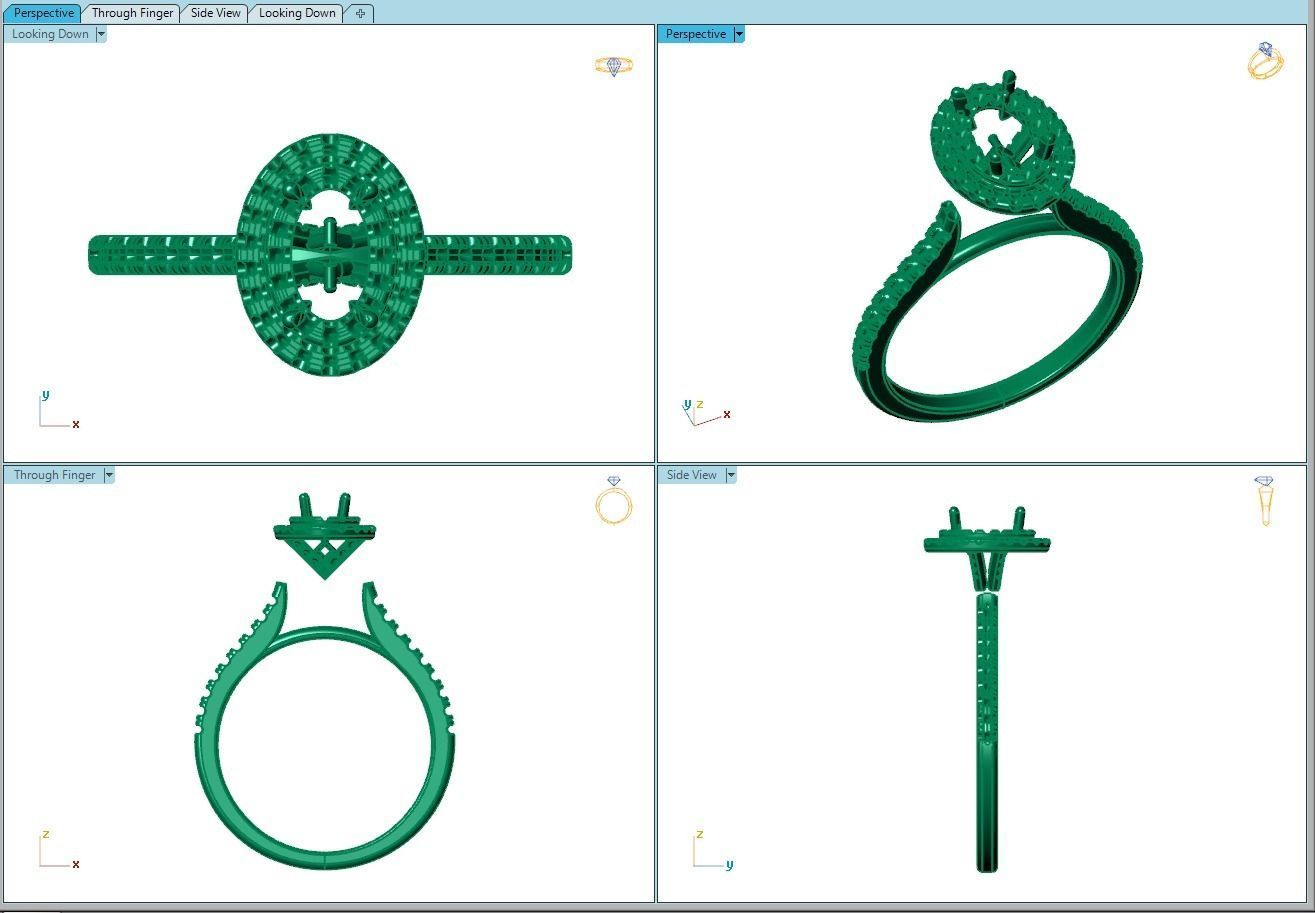The height and width of the screenshot is (913, 1315).
Task: Click the ZX axis indicator in Through Finger
Action: pyautogui.click(x=58, y=850)
